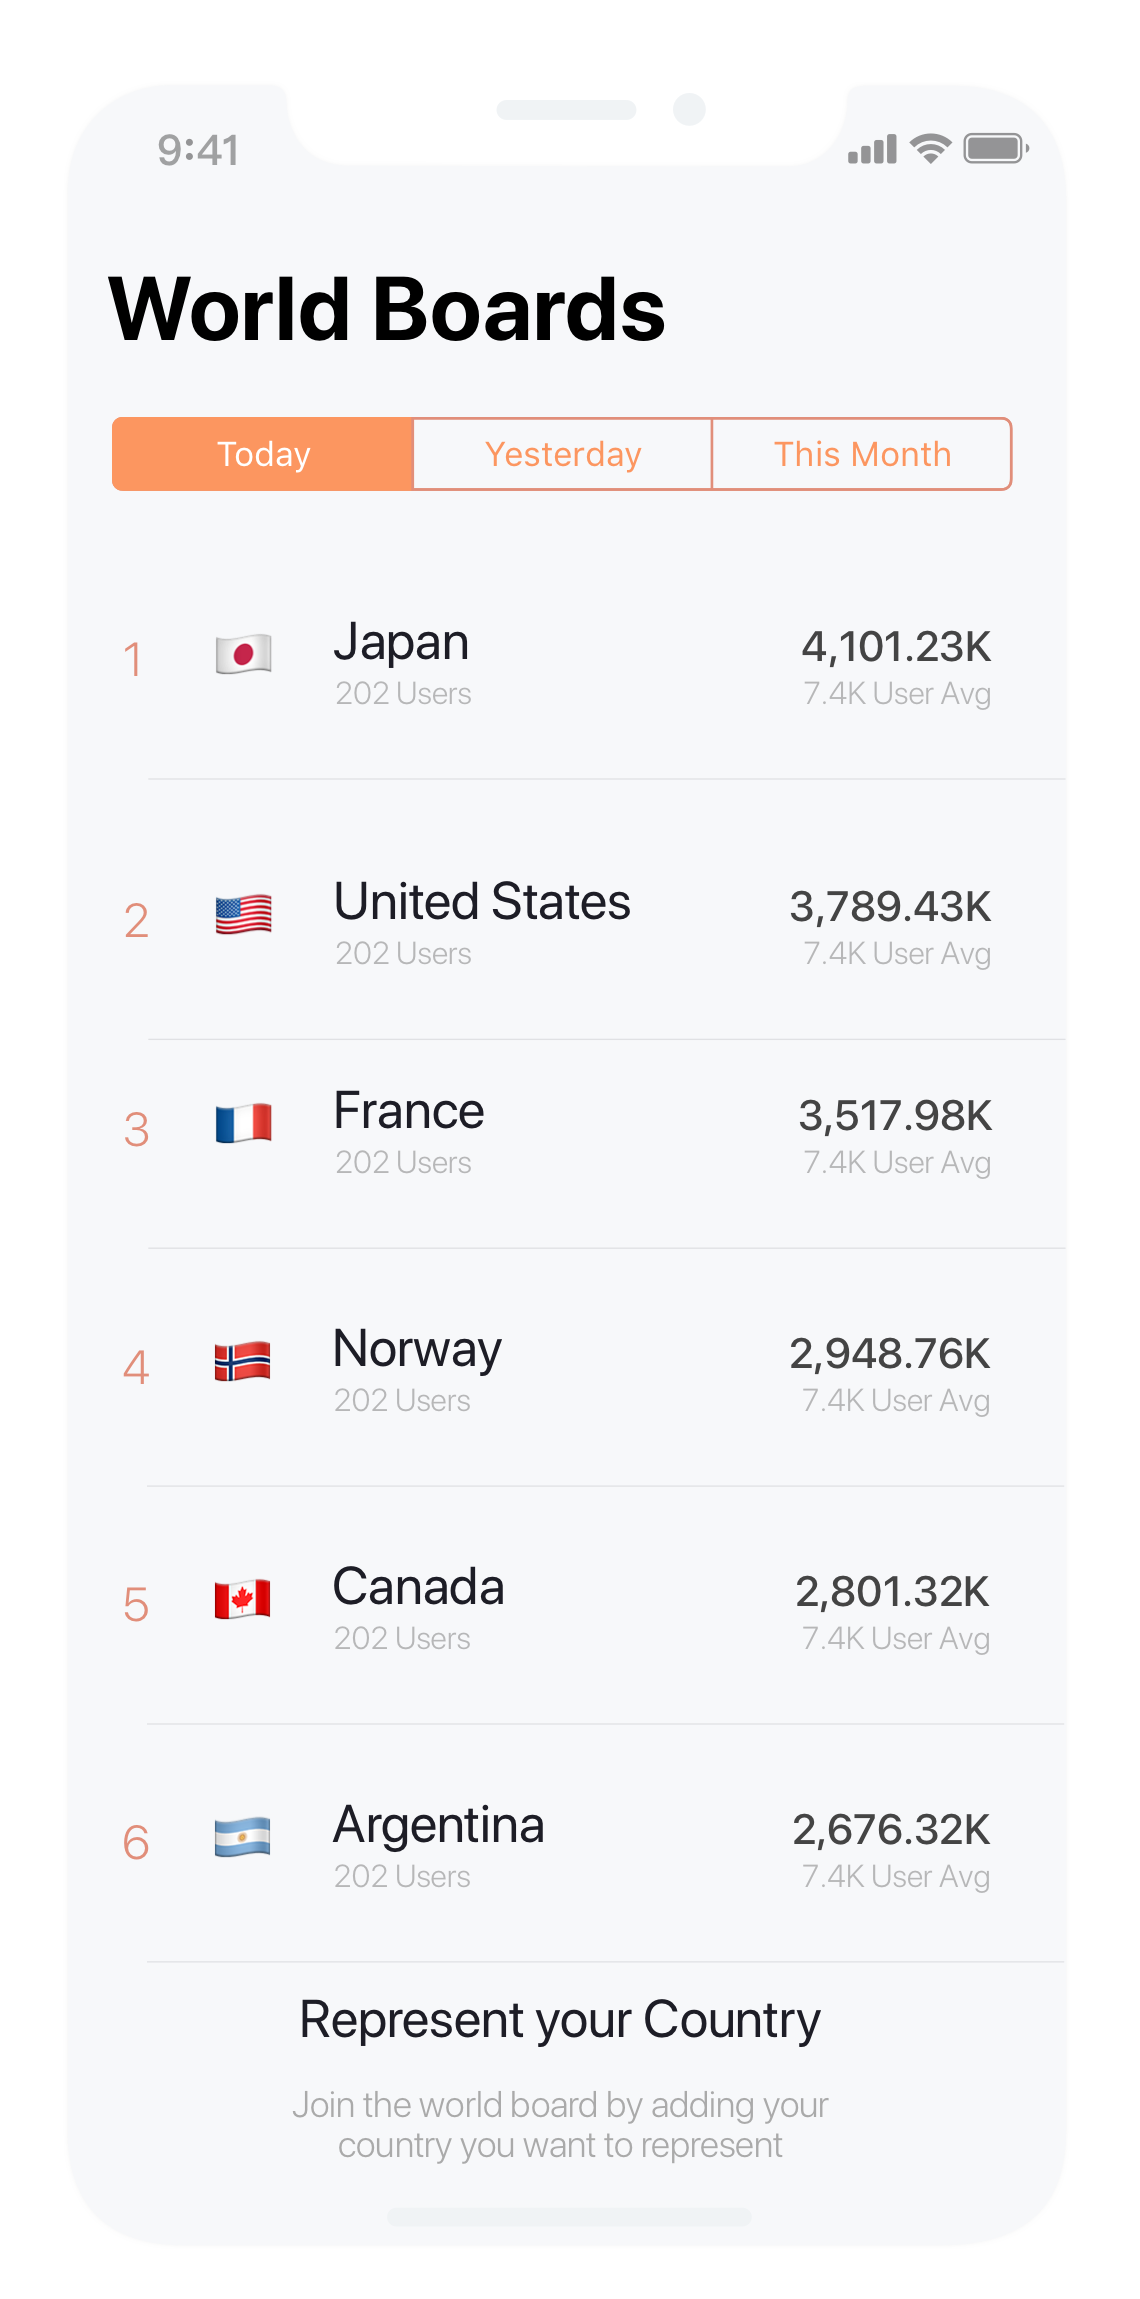
Task: Tap the cellular signal bars icon
Action: pos(872,150)
